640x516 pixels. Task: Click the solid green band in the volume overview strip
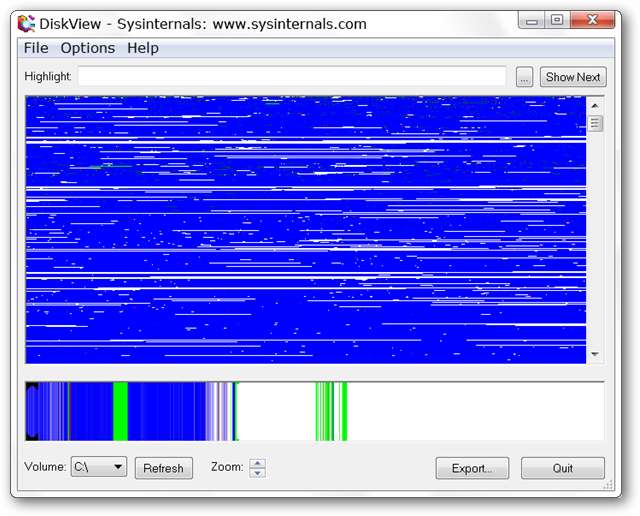(x=120, y=411)
